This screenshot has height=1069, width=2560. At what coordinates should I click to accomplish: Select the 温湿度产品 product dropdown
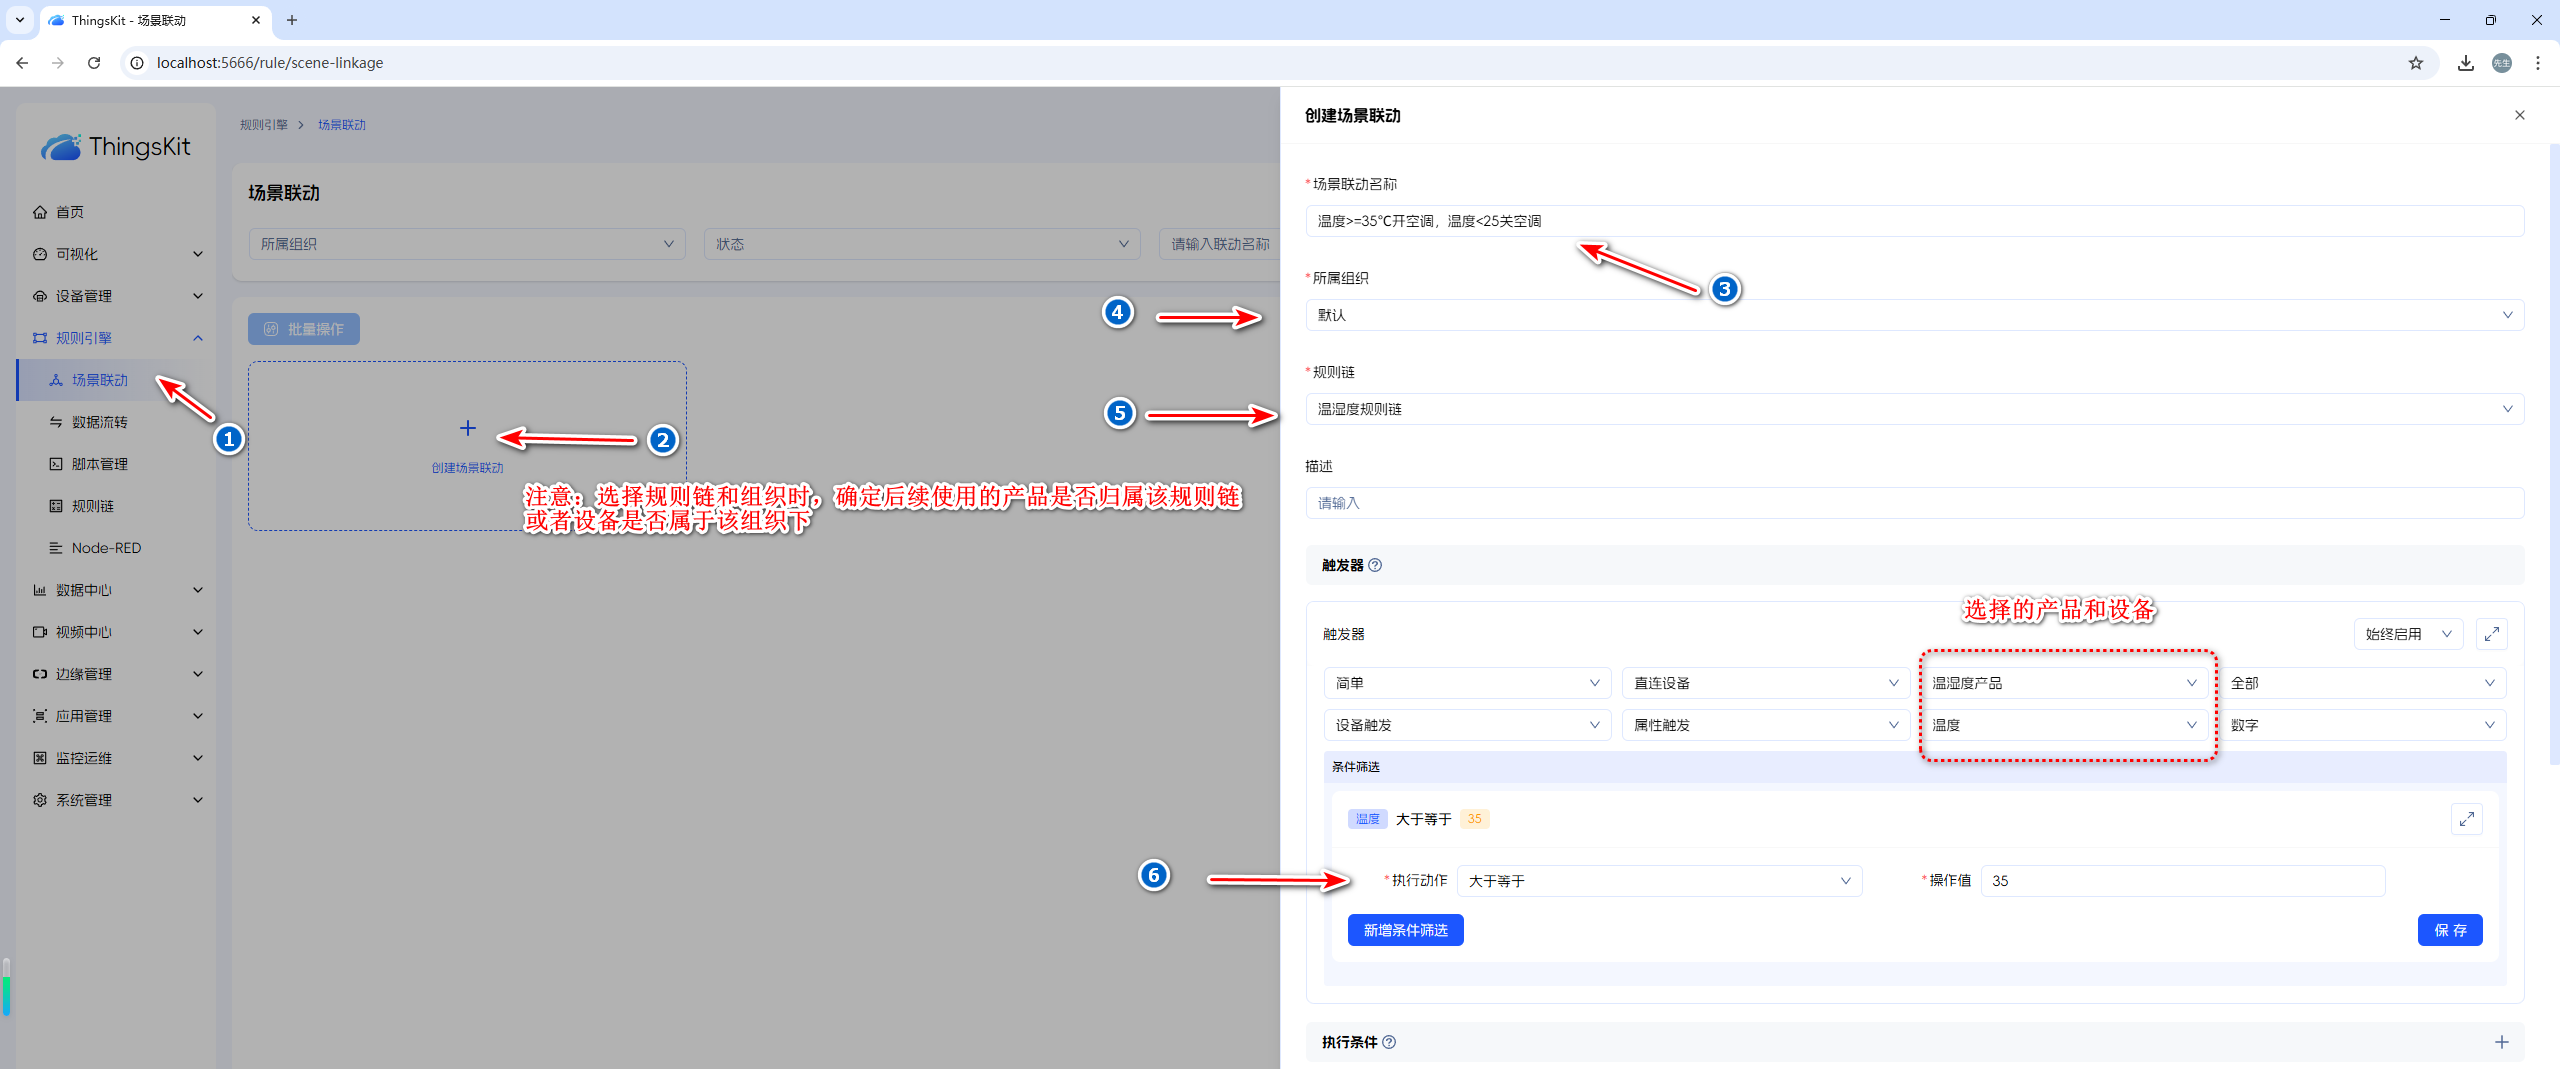point(2064,683)
